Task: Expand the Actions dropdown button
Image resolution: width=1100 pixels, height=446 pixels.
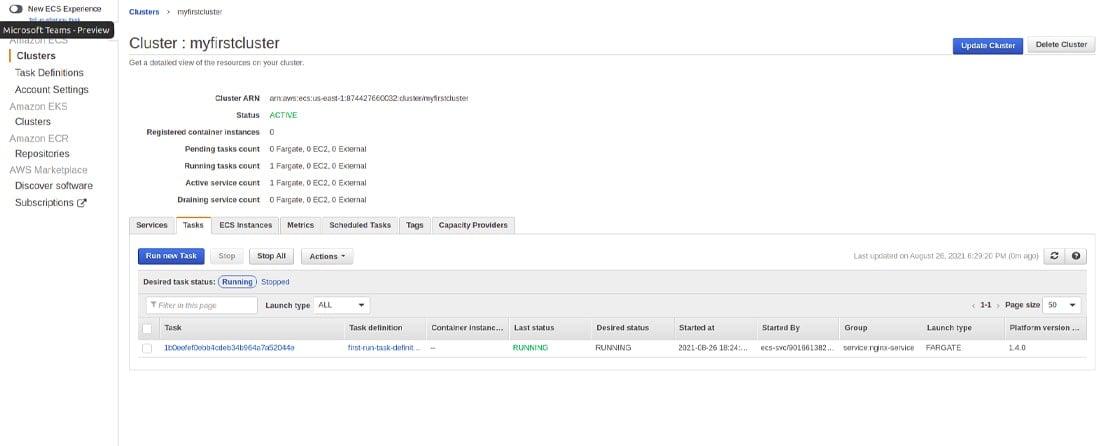Action: click(x=327, y=256)
